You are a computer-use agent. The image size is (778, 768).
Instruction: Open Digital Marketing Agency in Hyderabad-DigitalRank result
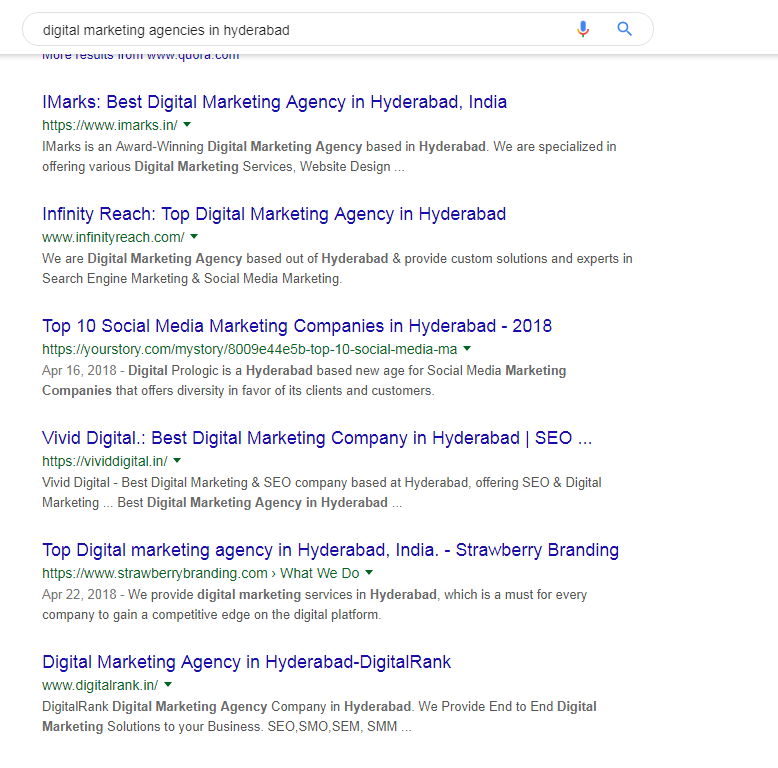point(247,662)
